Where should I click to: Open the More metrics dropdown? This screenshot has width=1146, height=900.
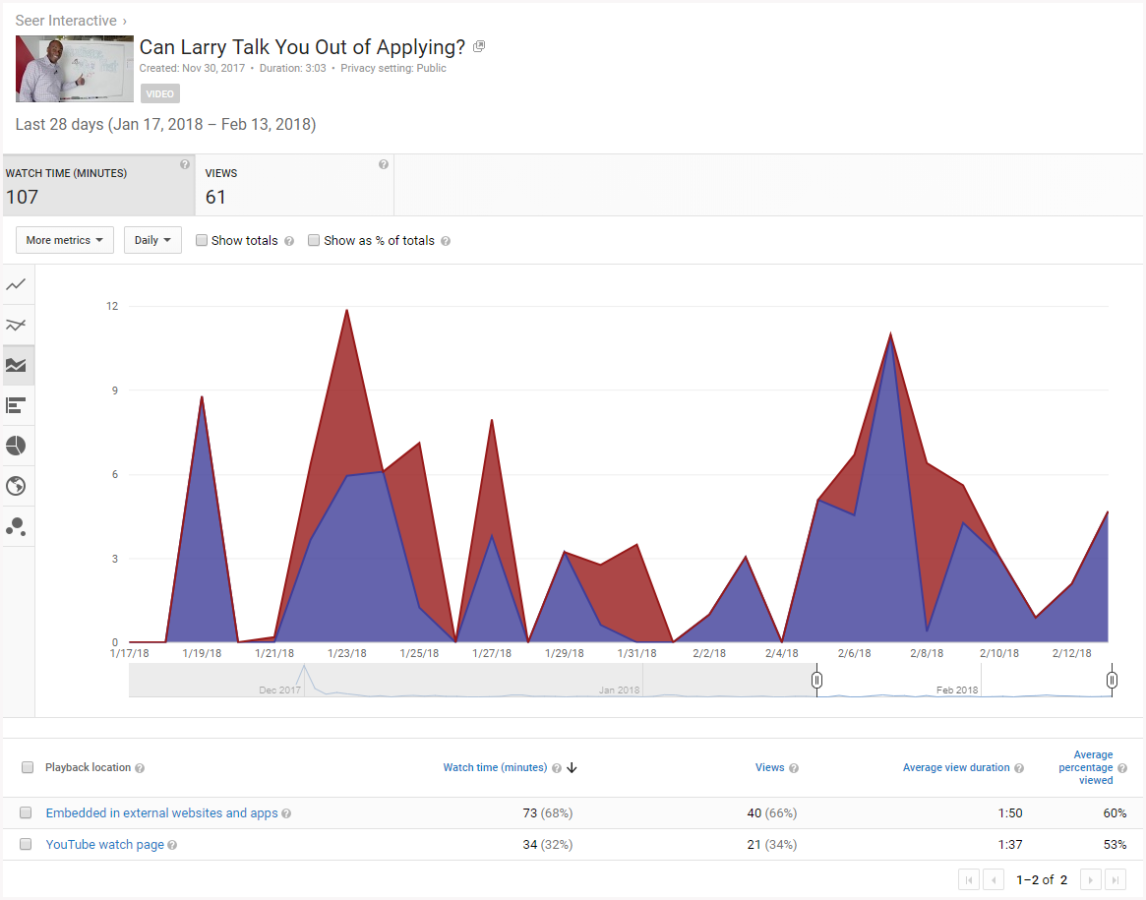(x=65, y=240)
